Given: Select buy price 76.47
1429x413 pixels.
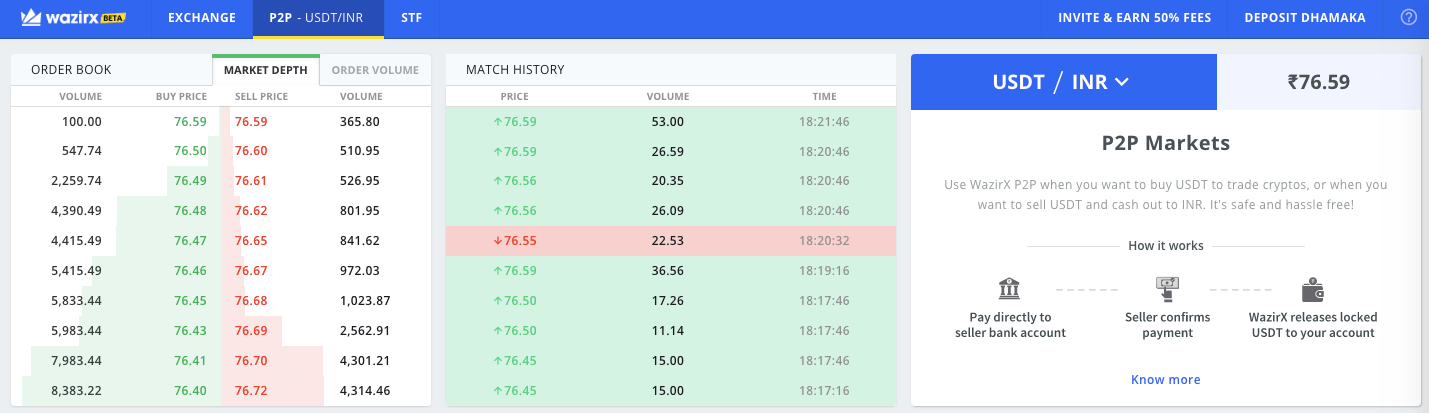Looking at the screenshot, I should pos(190,241).
